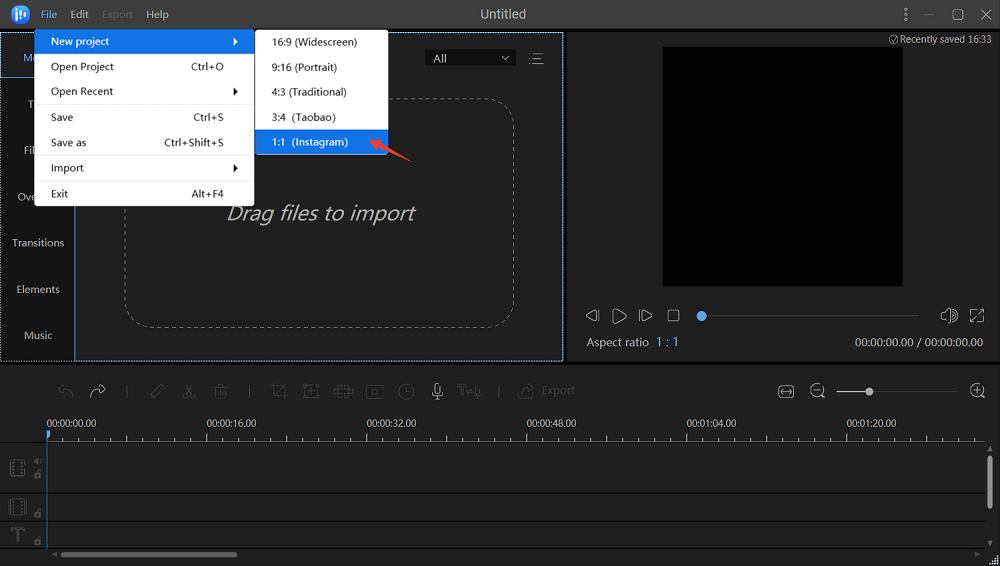This screenshot has height=566, width=1000.
Task: Toggle the lock on the video track
Action: (x=38, y=474)
